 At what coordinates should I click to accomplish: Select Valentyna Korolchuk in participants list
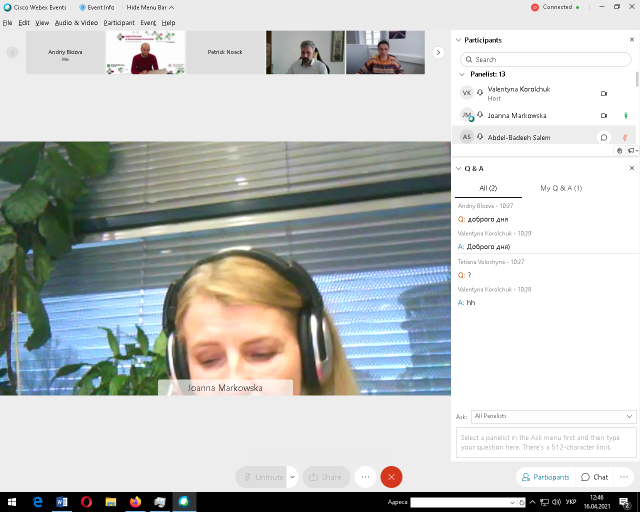(x=544, y=93)
